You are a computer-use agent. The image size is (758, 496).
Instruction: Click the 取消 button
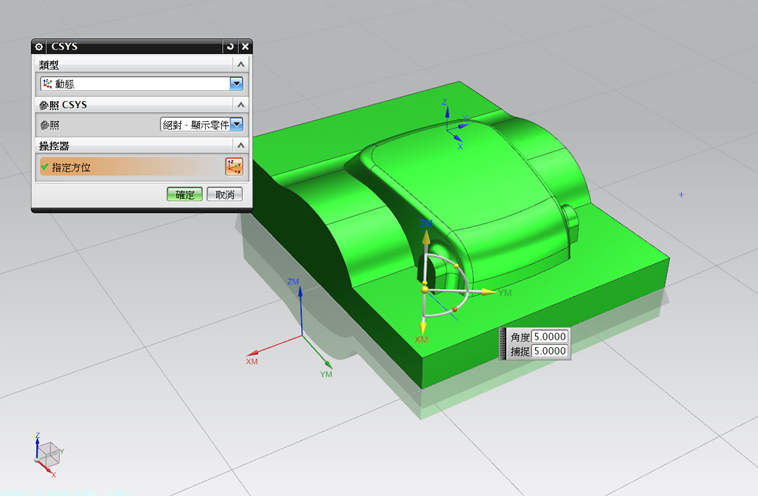(226, 195)
